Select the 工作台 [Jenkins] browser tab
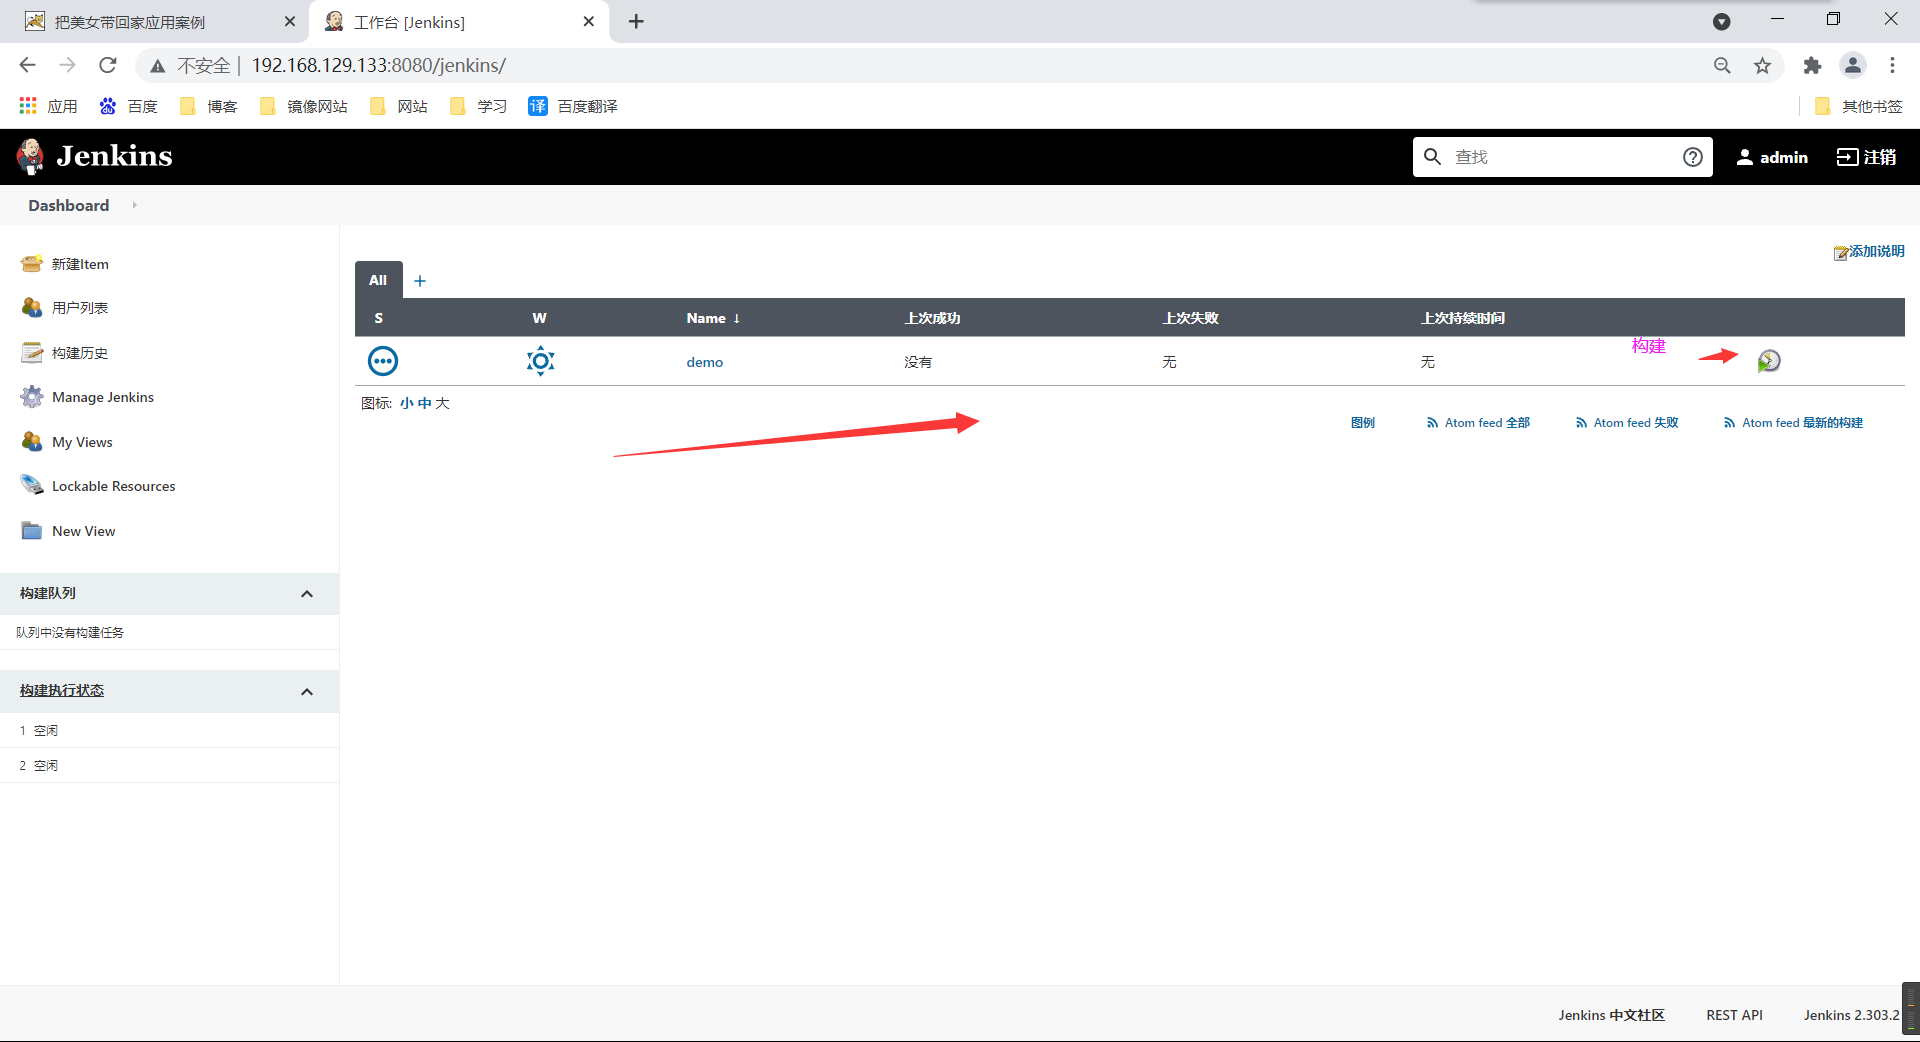The width and height of the screenshot is (1920, 1042). (x=450, y=22)
